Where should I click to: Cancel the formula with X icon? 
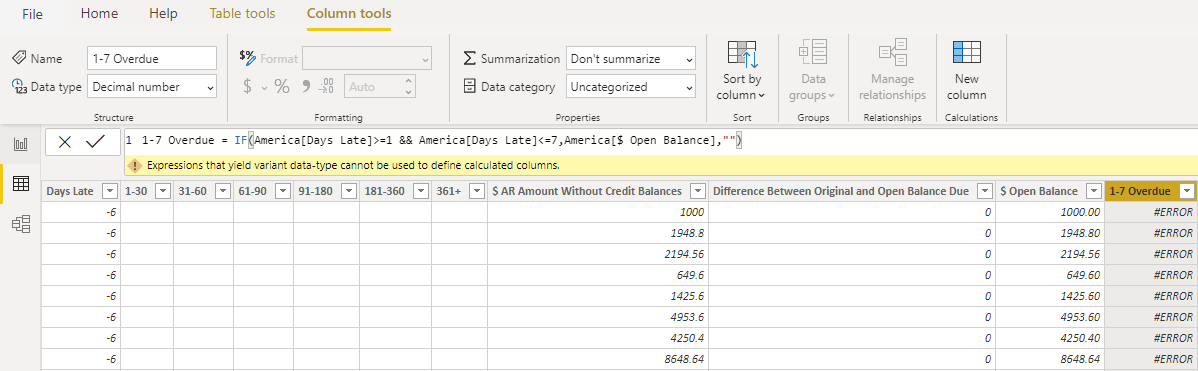[65, 142]
